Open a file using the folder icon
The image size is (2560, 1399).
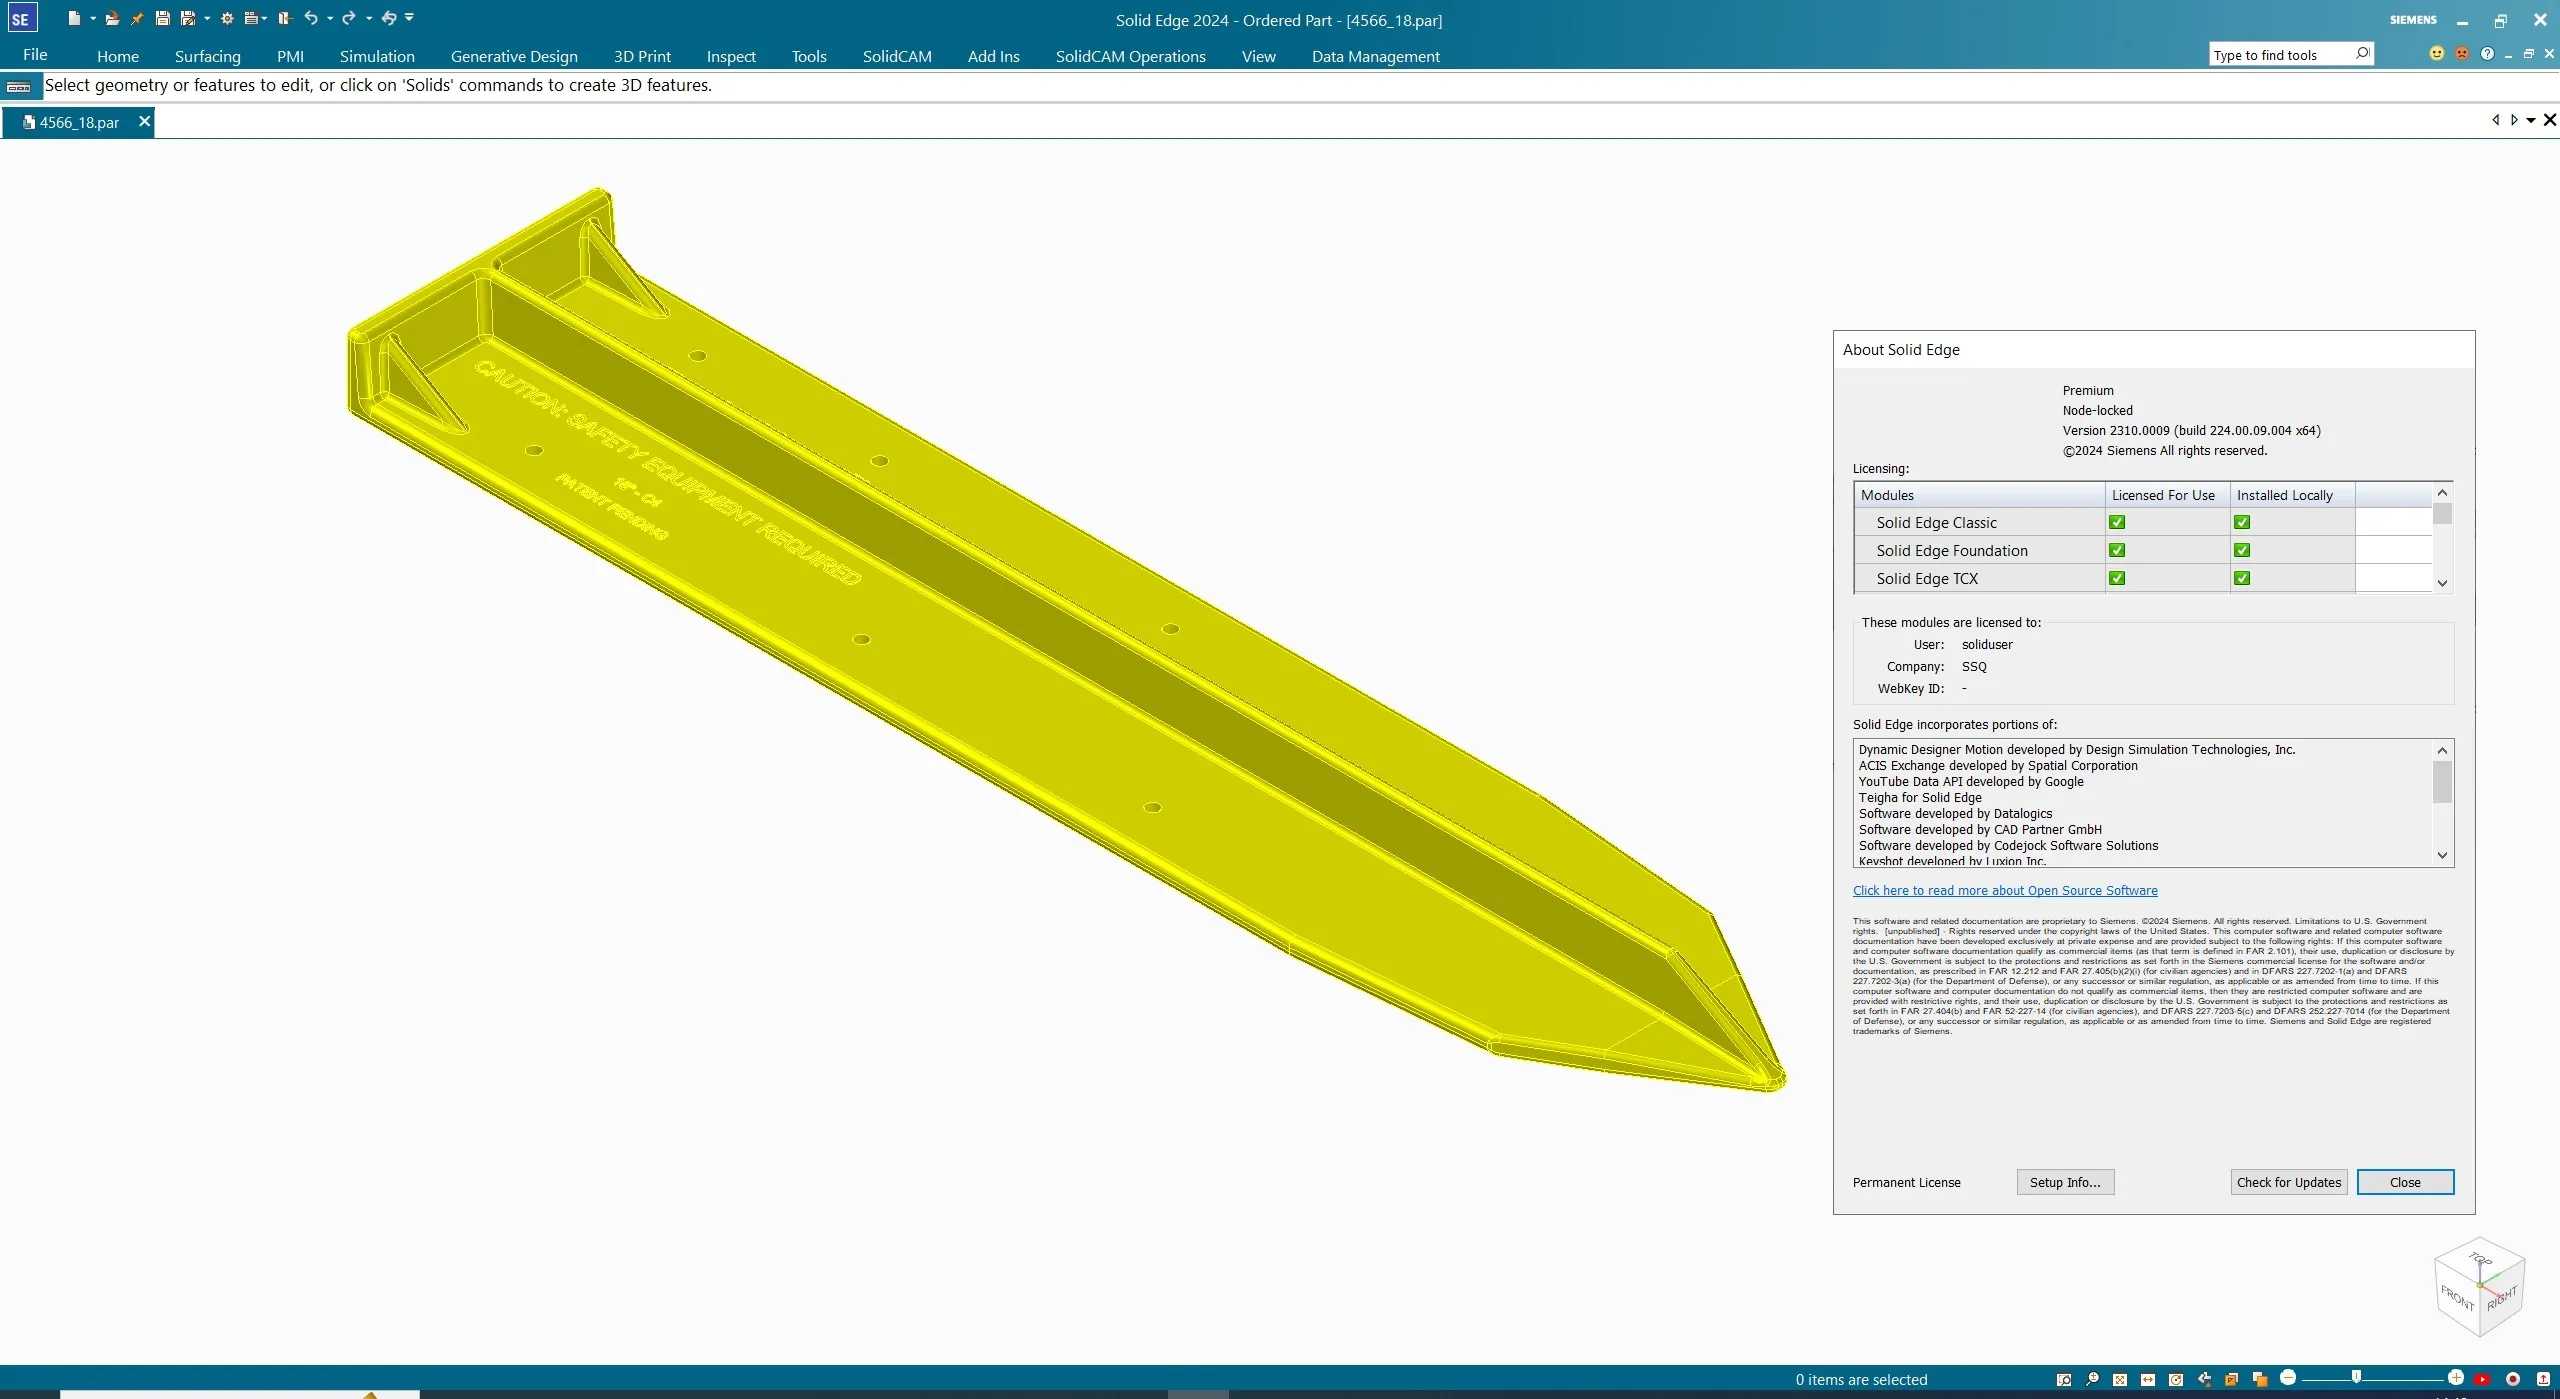pyautogui.click(x=112, y=18)
